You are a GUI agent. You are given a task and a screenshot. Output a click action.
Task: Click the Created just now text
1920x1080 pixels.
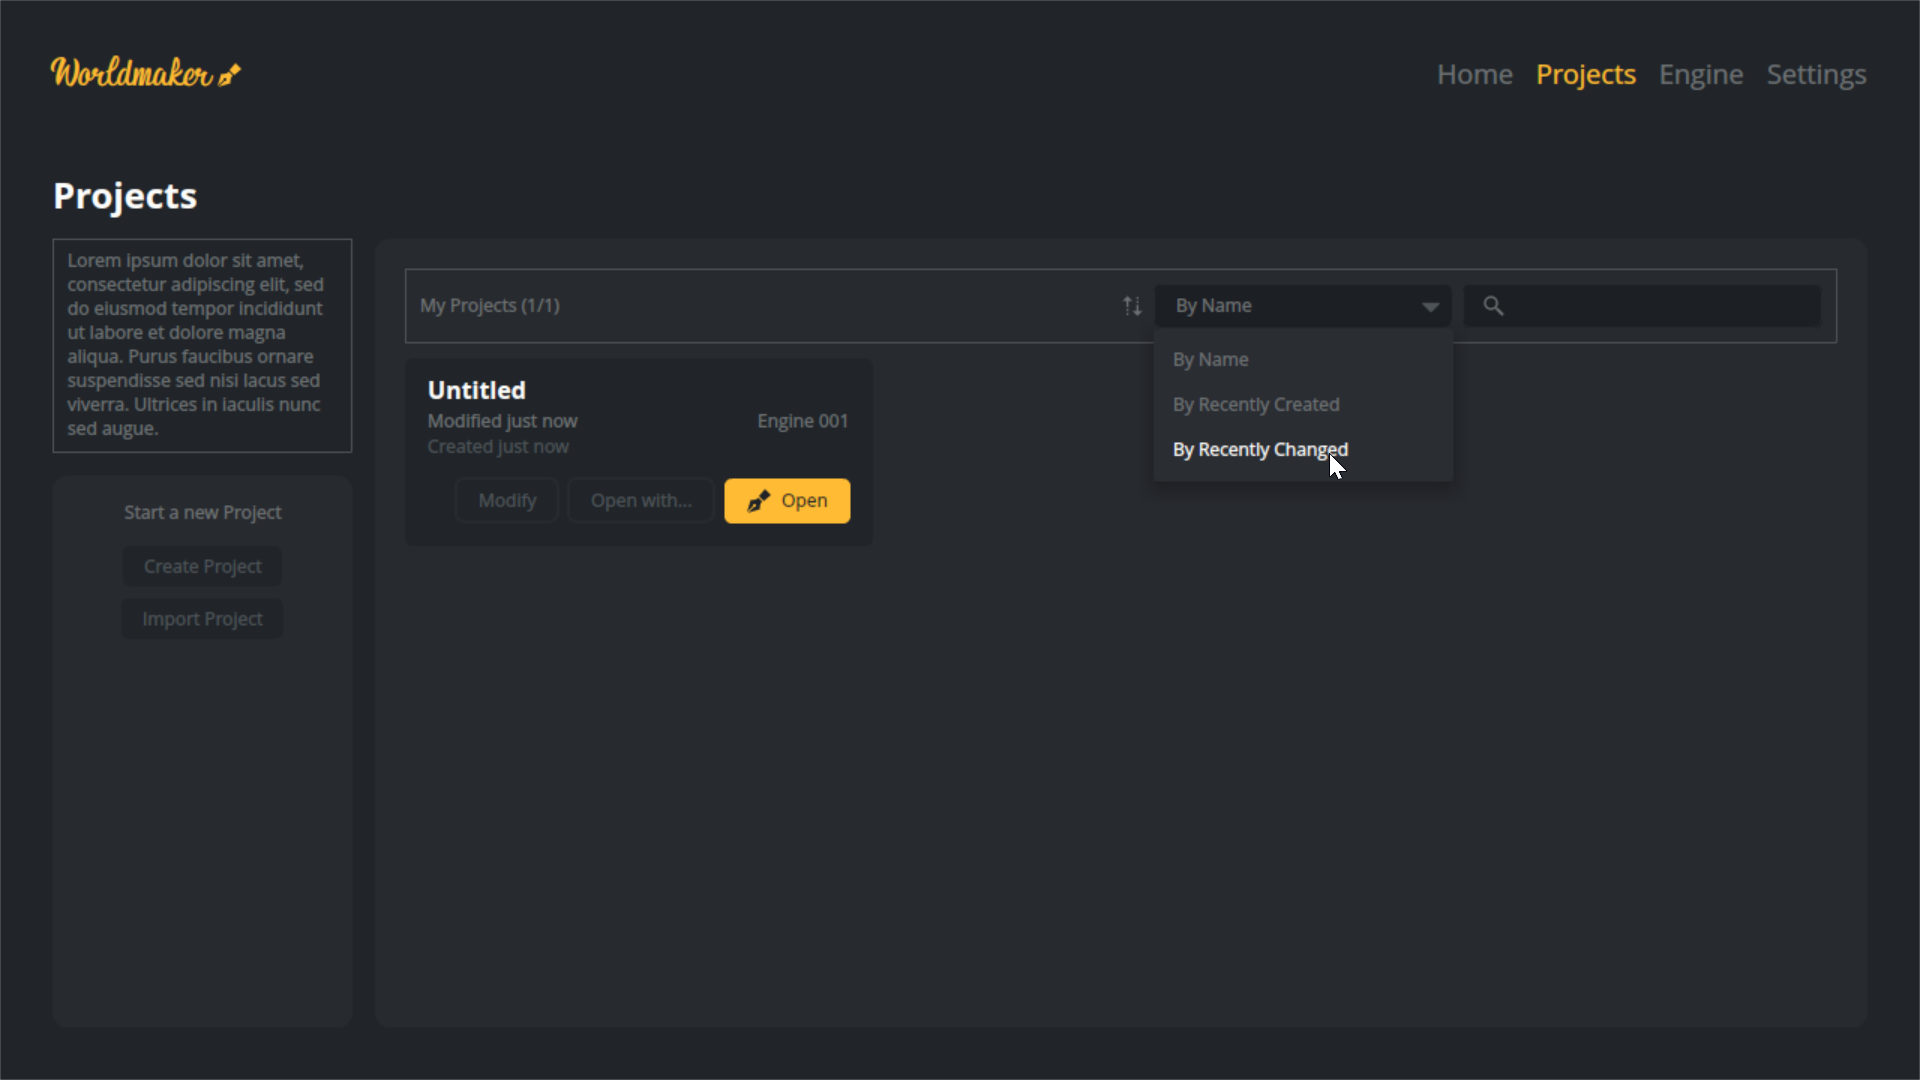[x=498, y=447]
